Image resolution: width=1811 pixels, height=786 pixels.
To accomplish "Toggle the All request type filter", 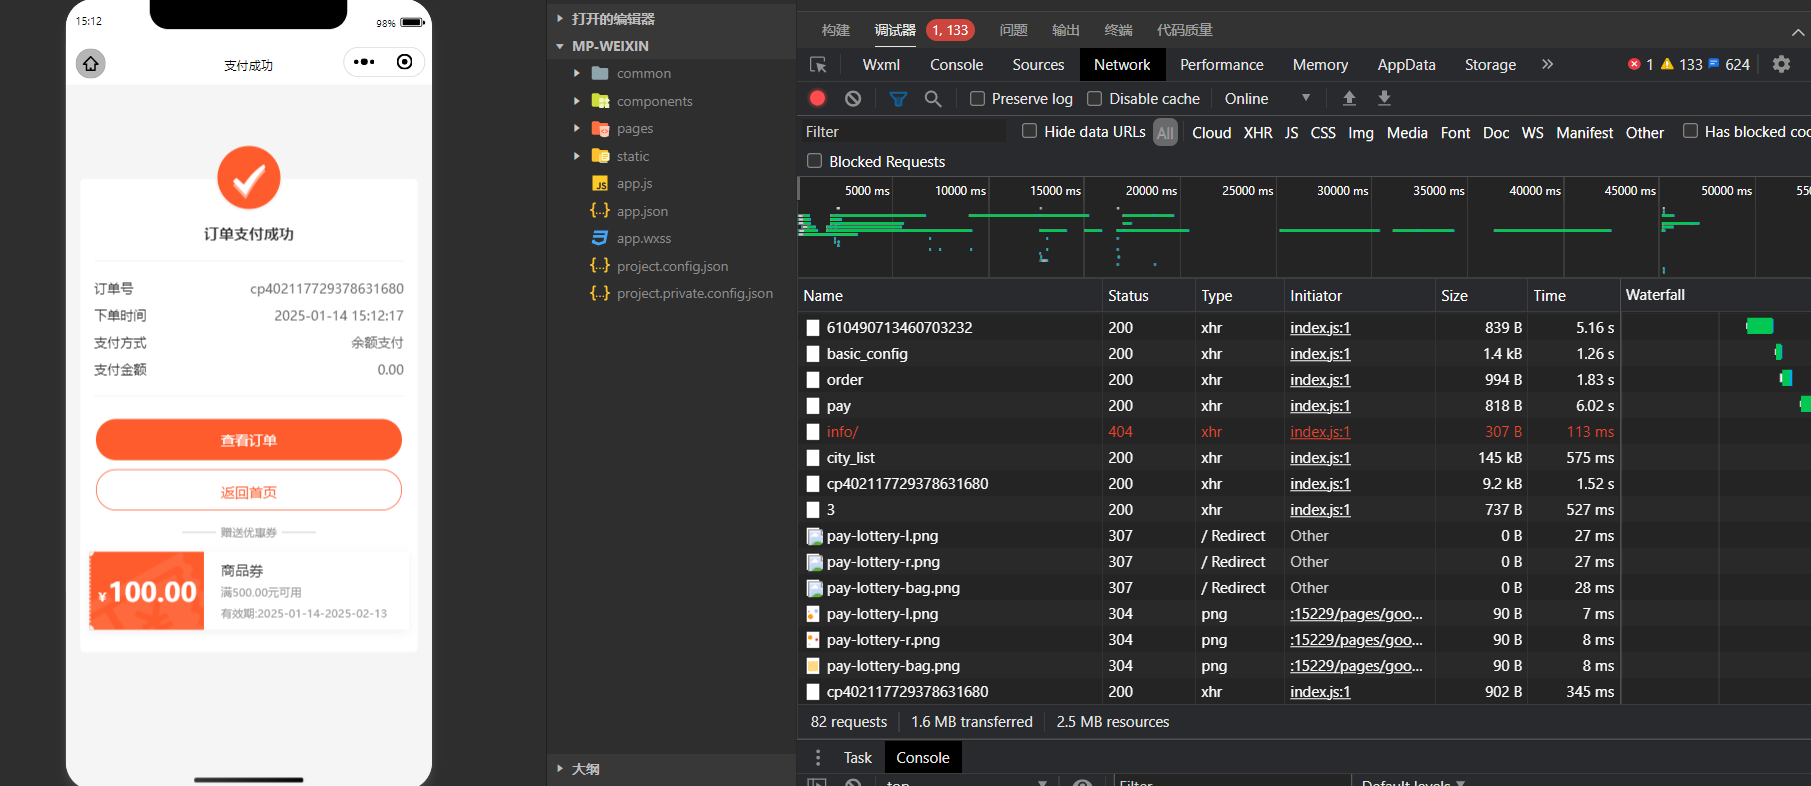I will (x=1165, y=132).
